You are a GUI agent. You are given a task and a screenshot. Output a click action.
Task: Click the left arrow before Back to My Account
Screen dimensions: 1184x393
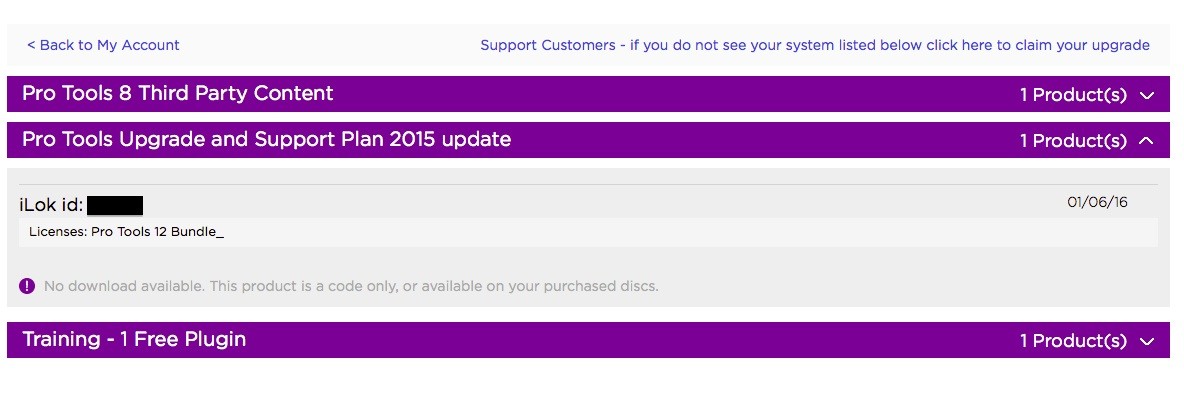click(31, 45)
